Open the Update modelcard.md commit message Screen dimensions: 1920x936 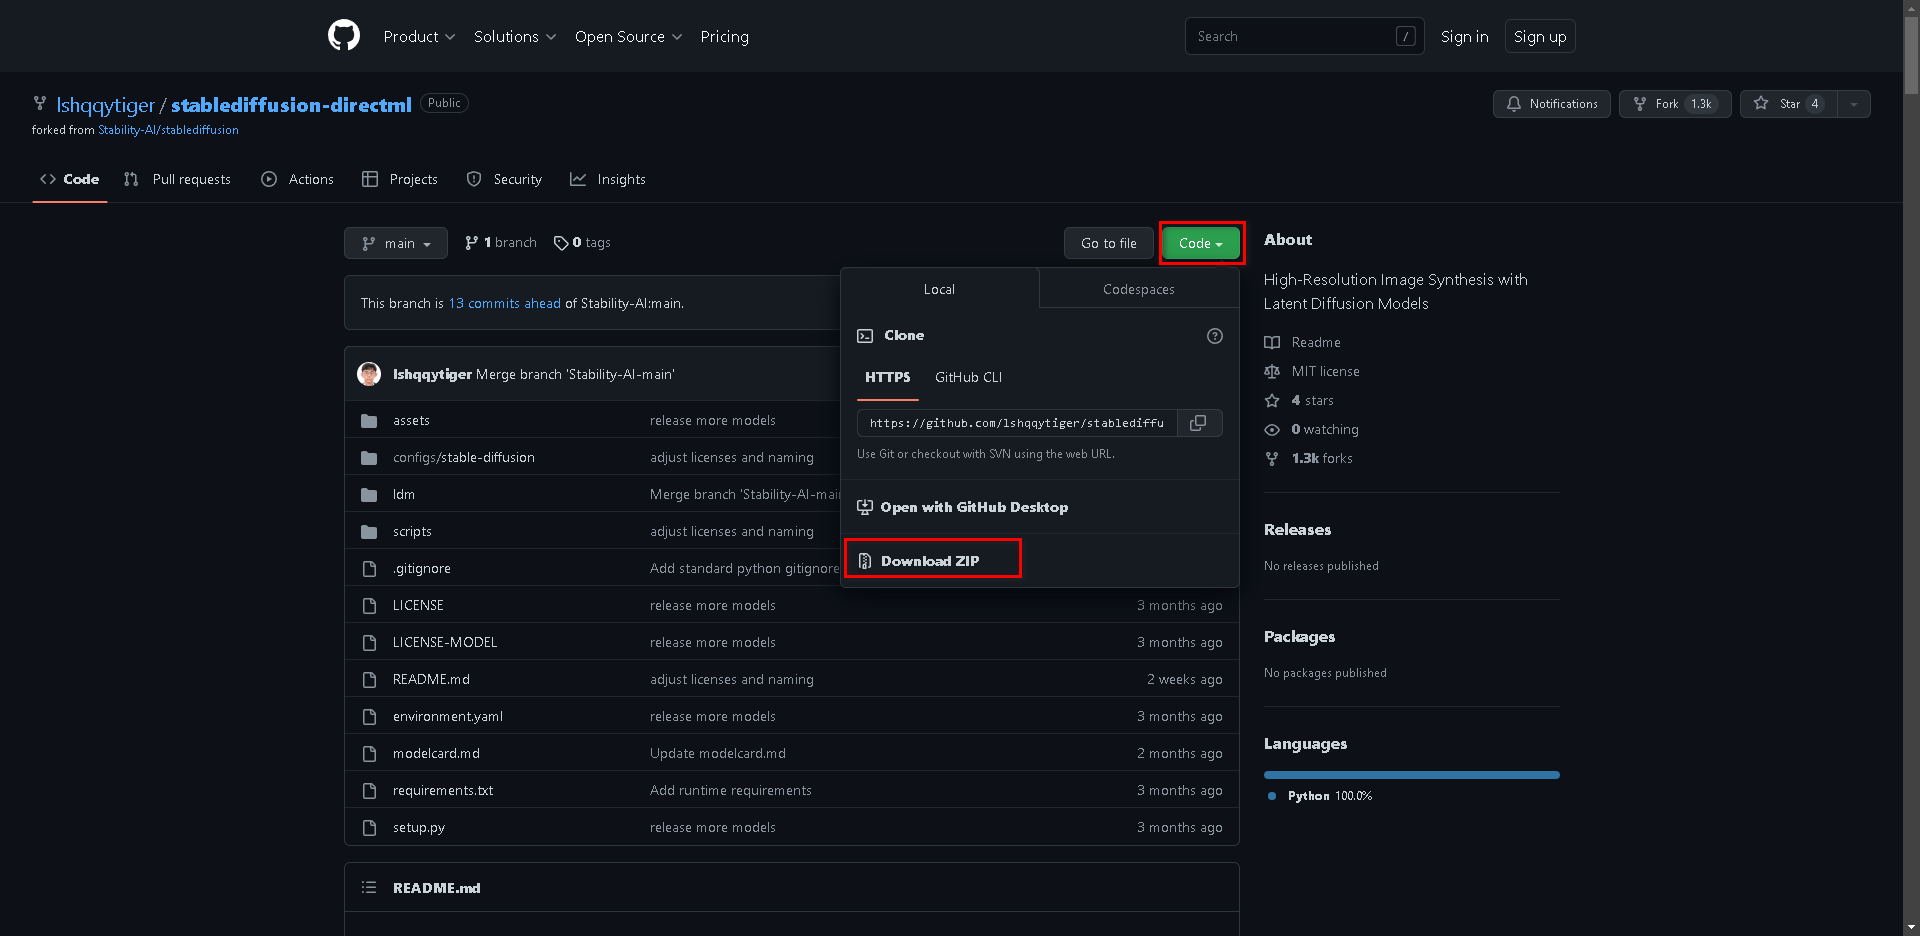pos(718,754)
